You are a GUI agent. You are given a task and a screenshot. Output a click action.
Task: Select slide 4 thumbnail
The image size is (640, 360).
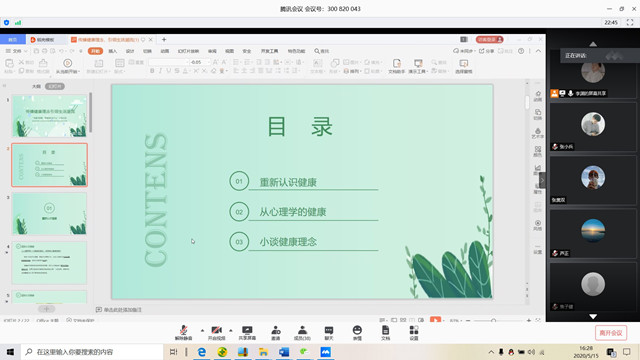coord(49,262)
